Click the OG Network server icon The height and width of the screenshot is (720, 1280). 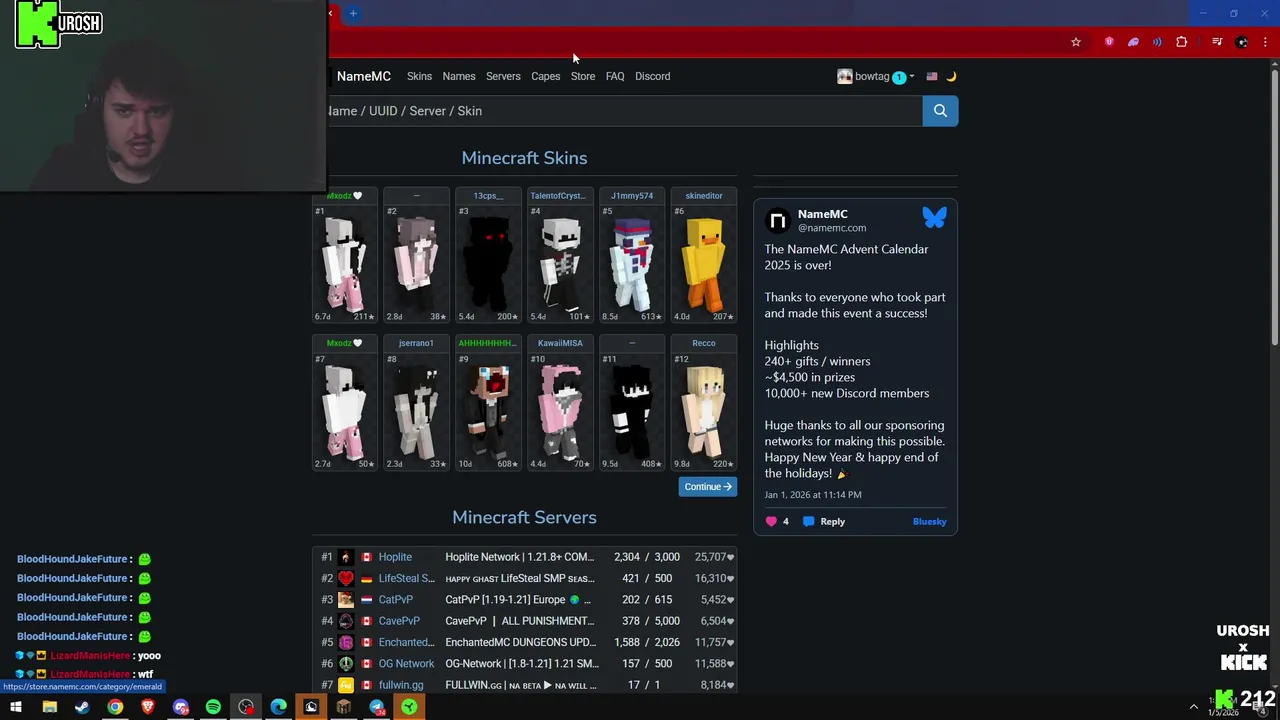(x=345, y=664)
